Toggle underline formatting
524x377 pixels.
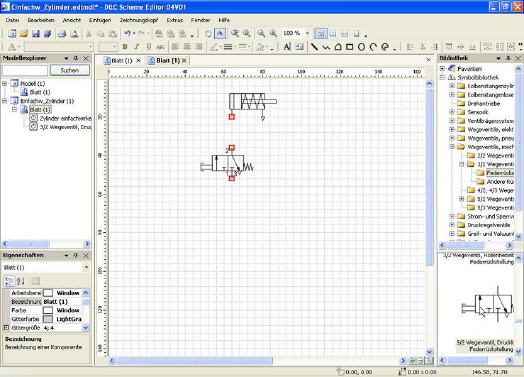[149, 47]
